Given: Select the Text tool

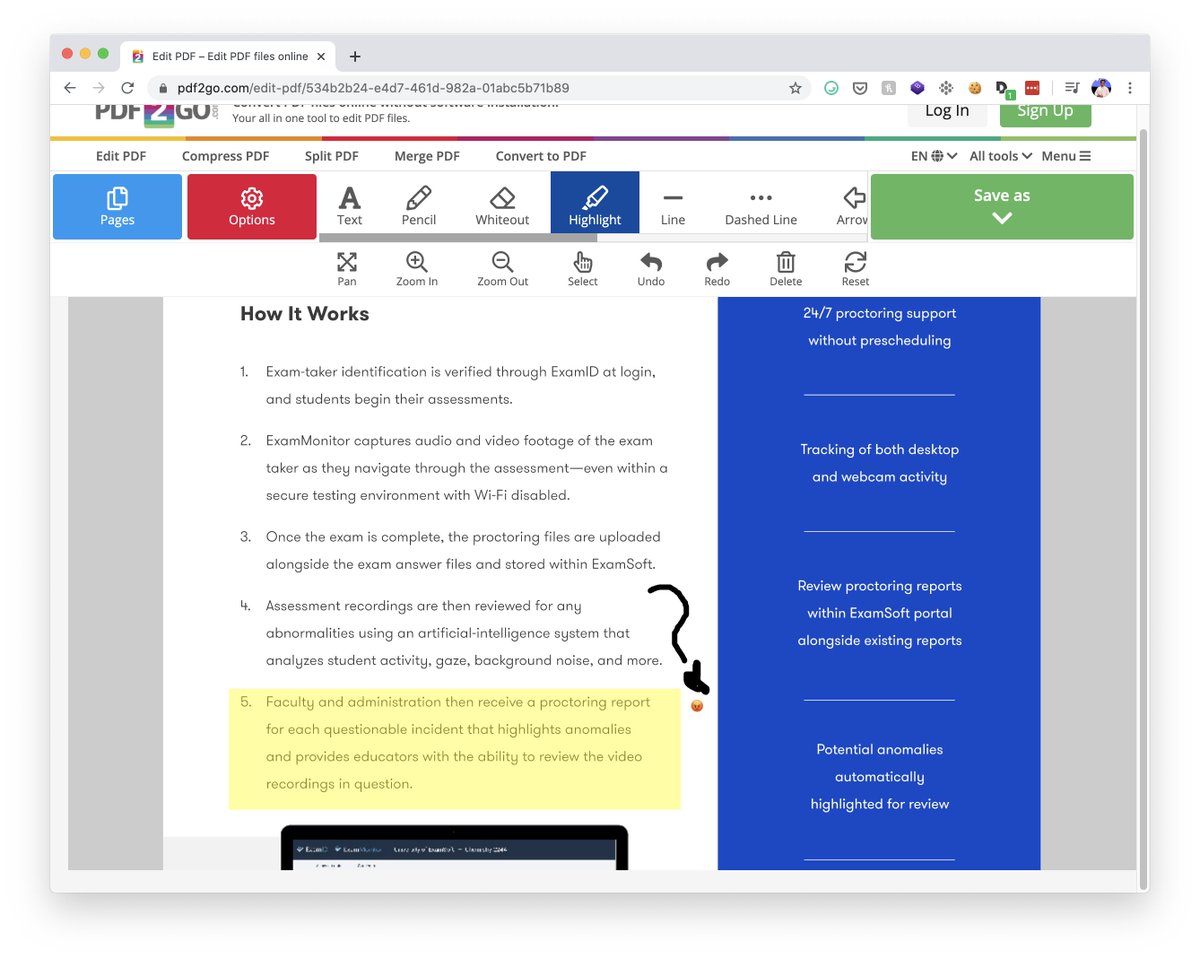Looking at the screenshot, I should click(349, 206).
